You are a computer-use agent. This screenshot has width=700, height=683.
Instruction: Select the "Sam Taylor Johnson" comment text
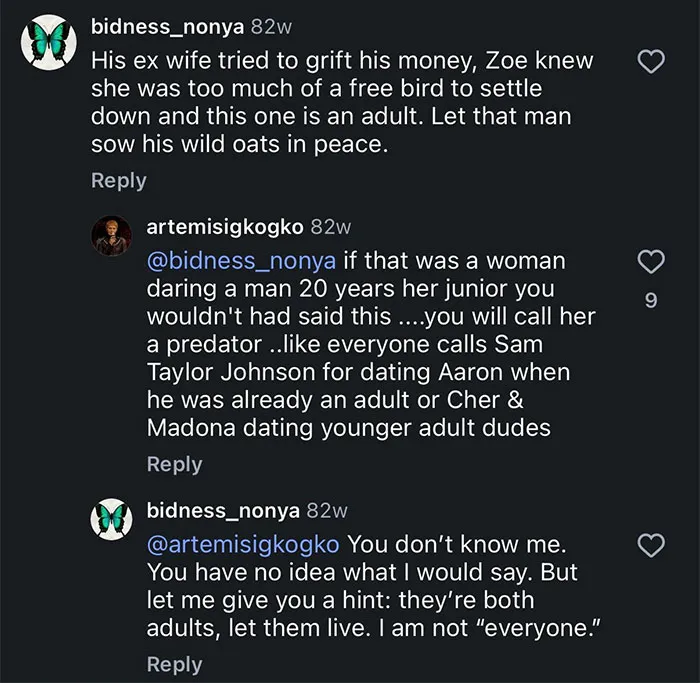tap(371, 344)
